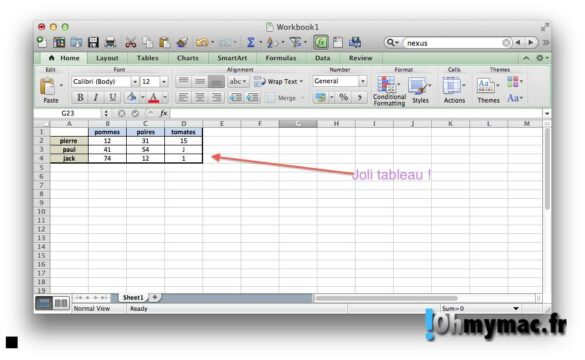Open the theme colors dropdown

pyautogui.click(x=515, y=81)
